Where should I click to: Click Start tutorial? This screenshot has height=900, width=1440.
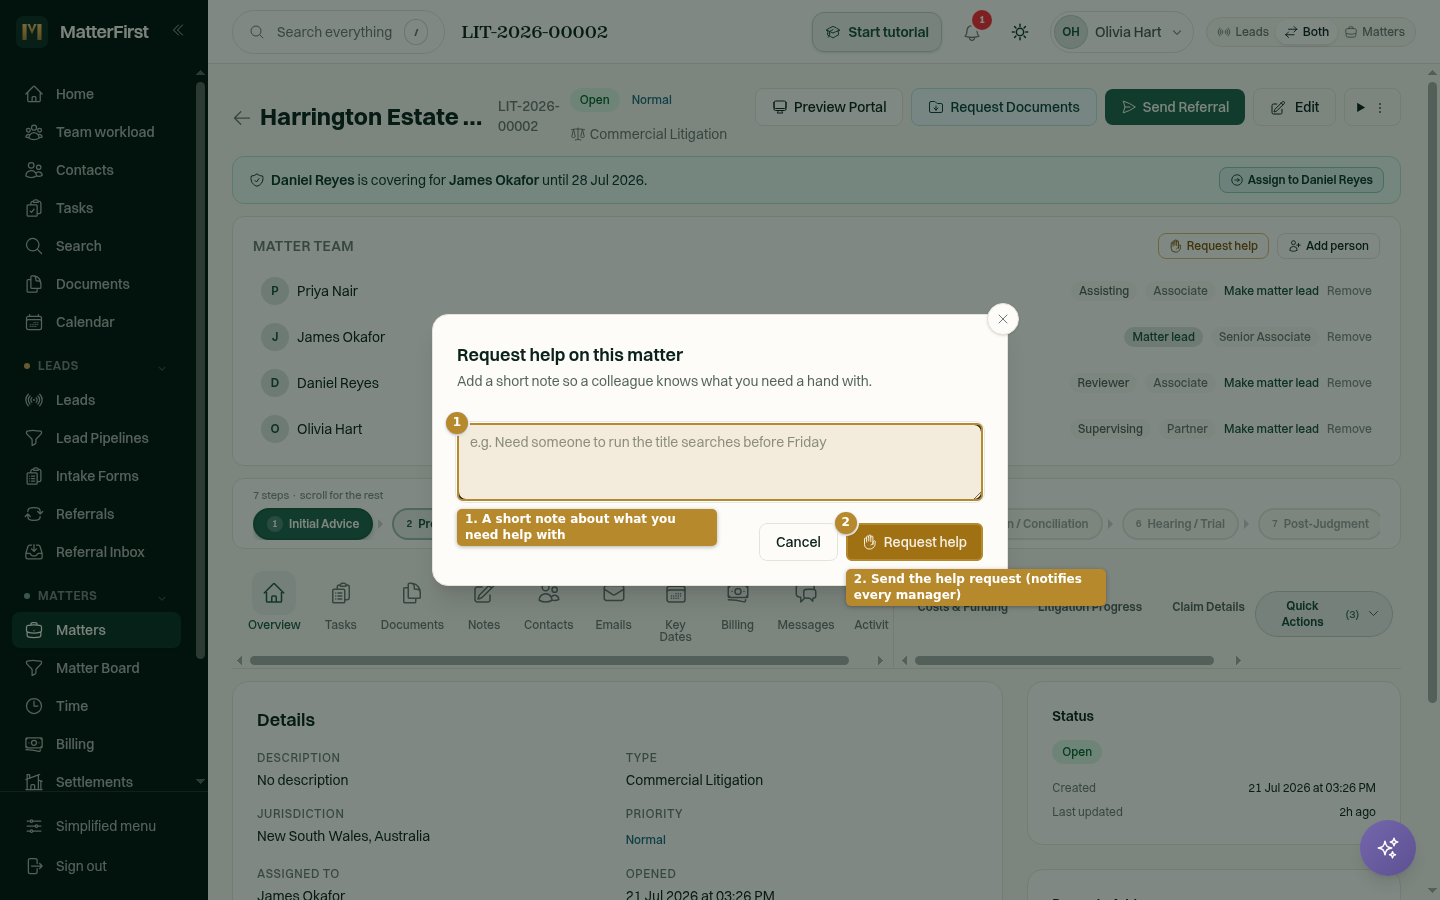pos(877,32)
